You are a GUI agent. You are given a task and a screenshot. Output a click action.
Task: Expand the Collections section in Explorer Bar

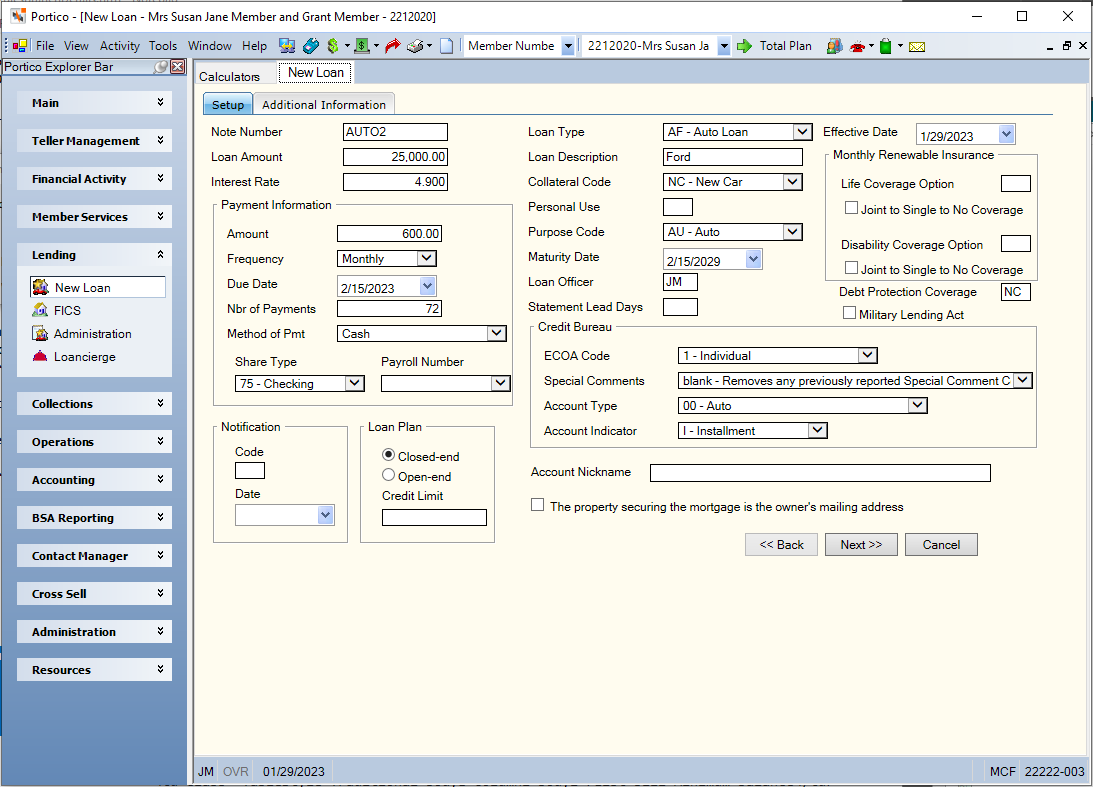point(94,404)
